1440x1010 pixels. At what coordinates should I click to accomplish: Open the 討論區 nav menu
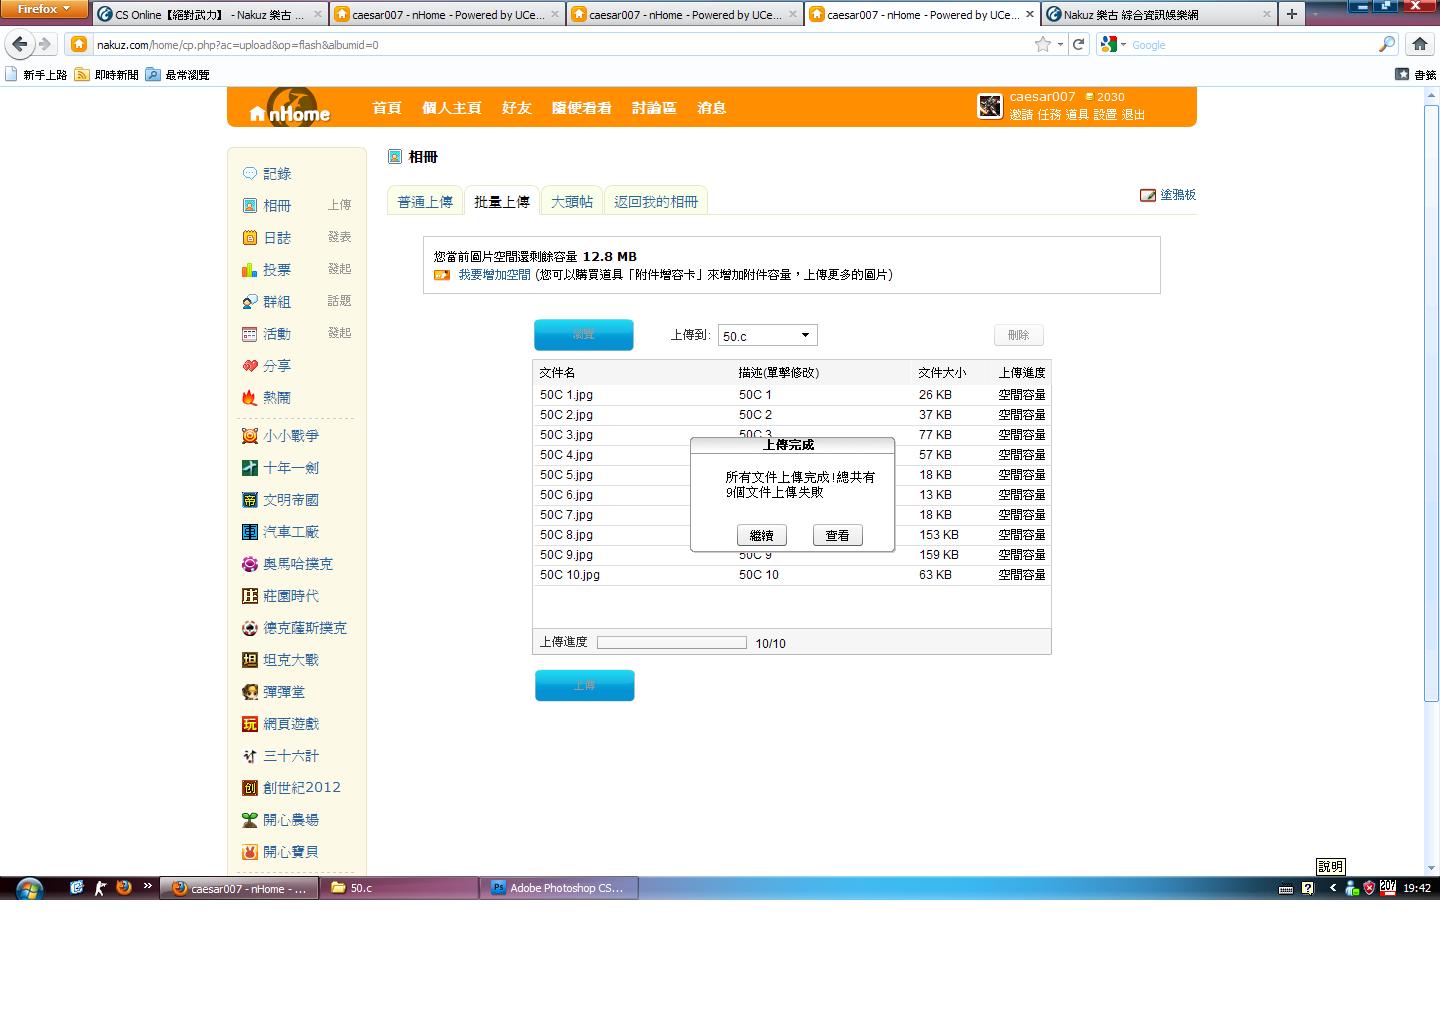(654, 108)
